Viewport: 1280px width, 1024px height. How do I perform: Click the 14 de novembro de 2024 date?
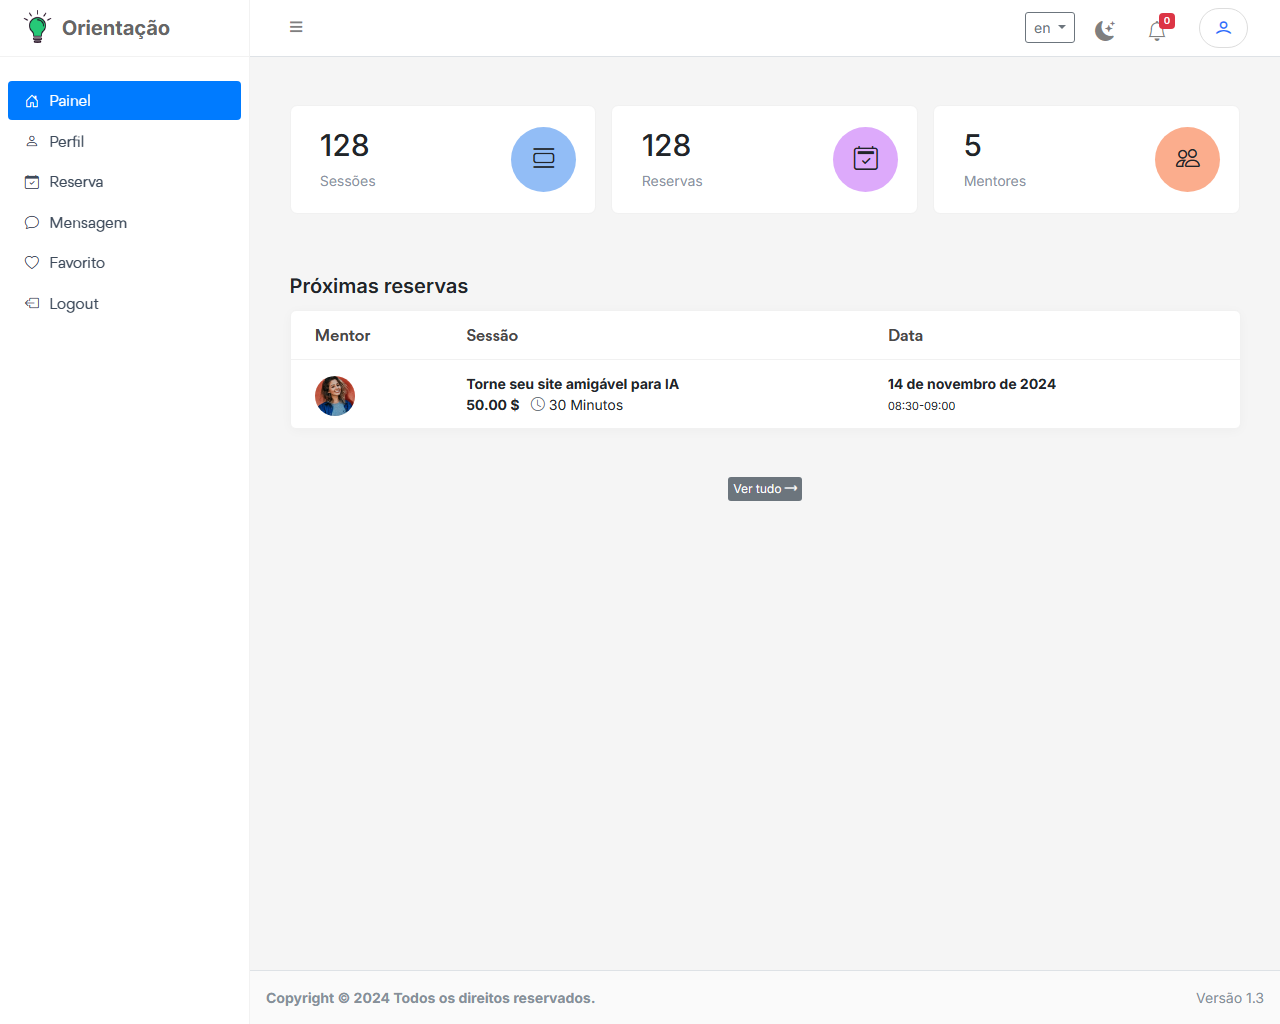coord(971,384)
